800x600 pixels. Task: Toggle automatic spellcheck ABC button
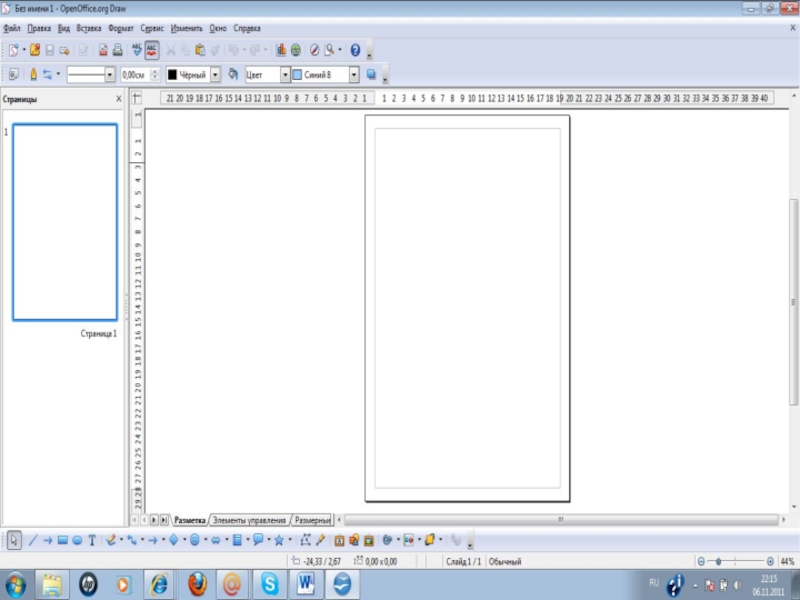[151, 49]
